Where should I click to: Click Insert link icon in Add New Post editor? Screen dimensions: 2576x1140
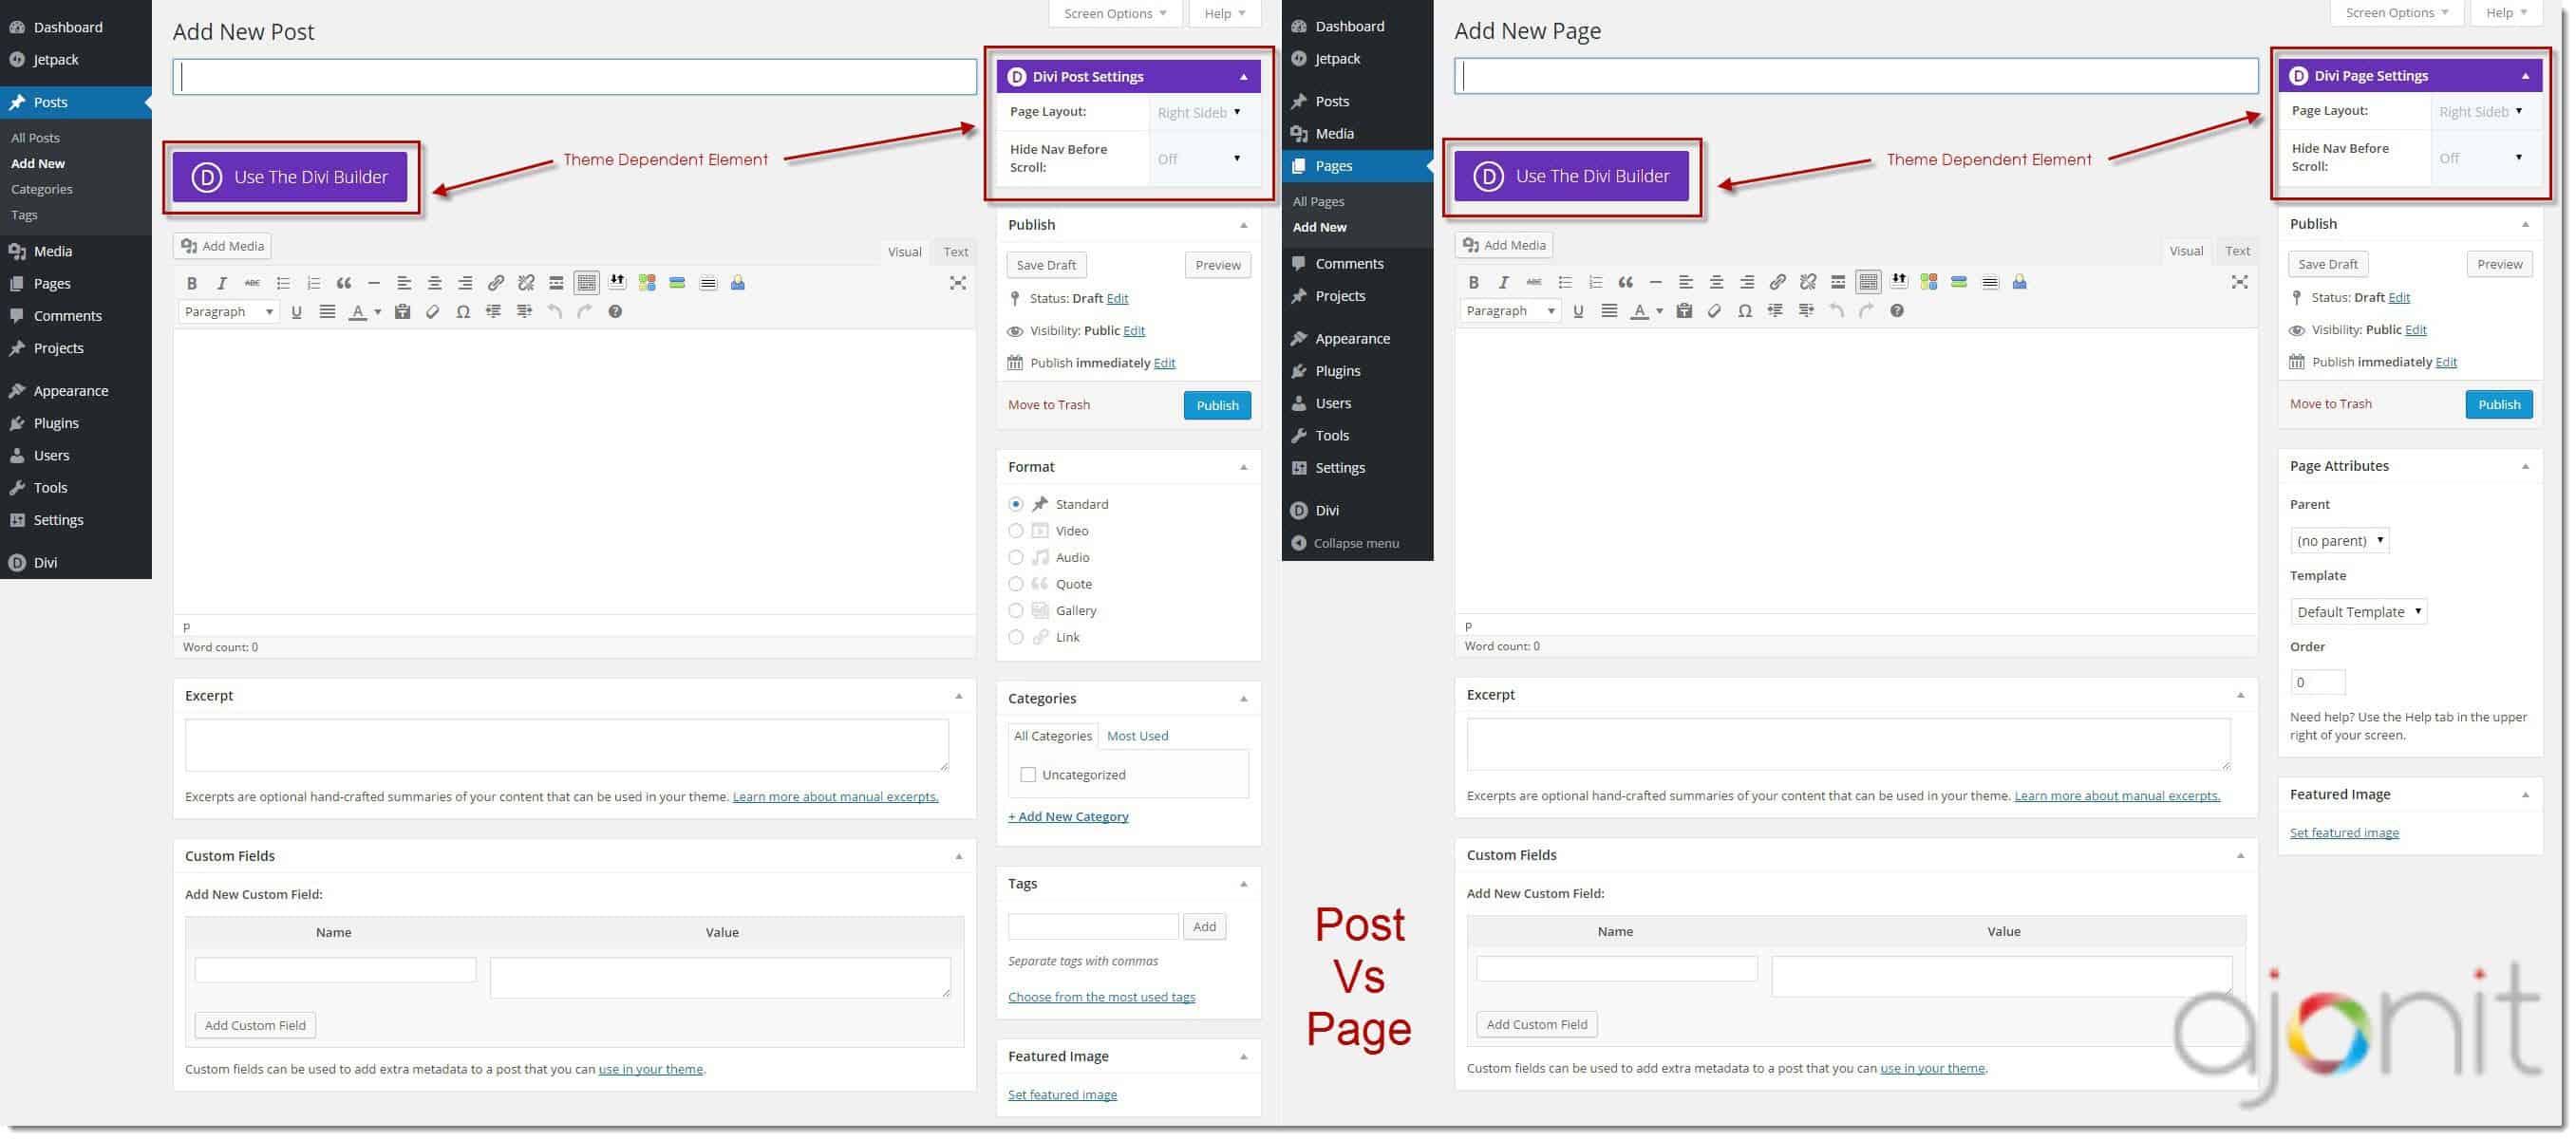[495, 283]
